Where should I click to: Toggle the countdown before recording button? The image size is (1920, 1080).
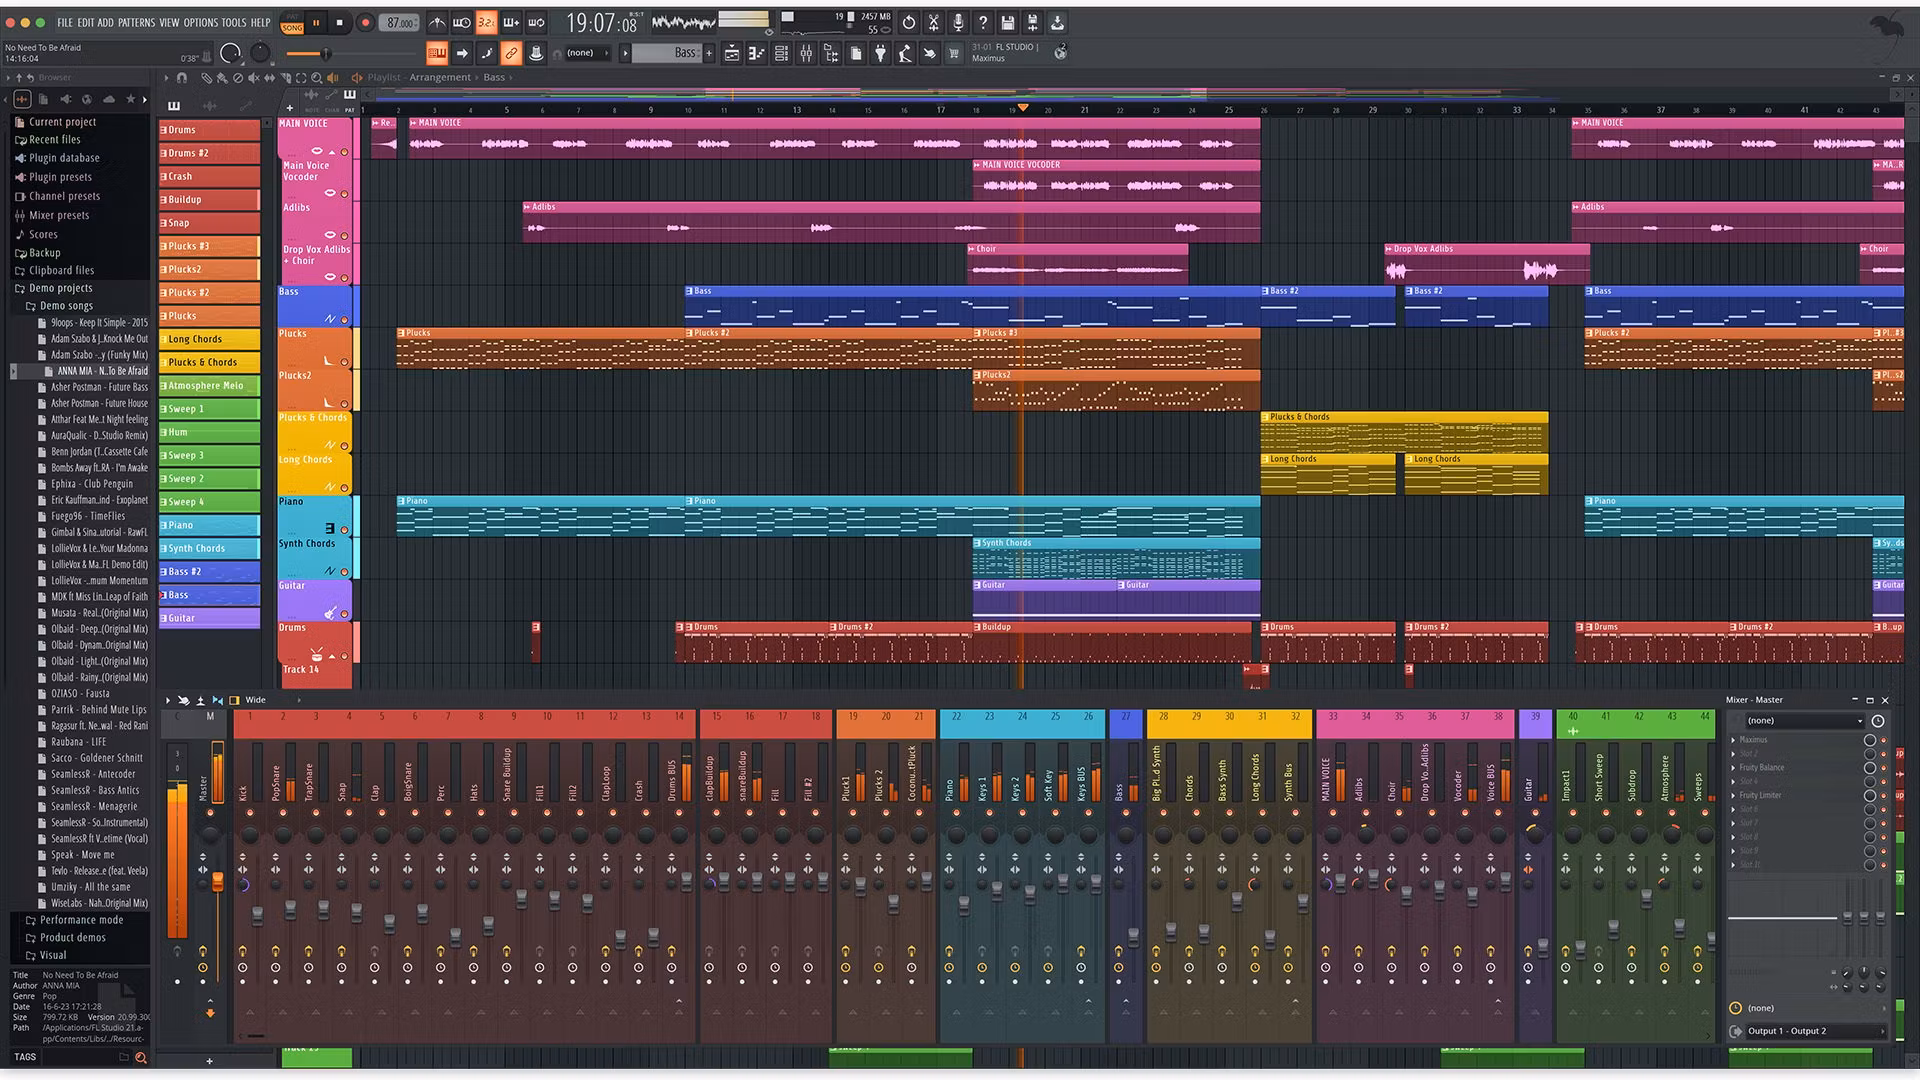click(x=486, y=22)
